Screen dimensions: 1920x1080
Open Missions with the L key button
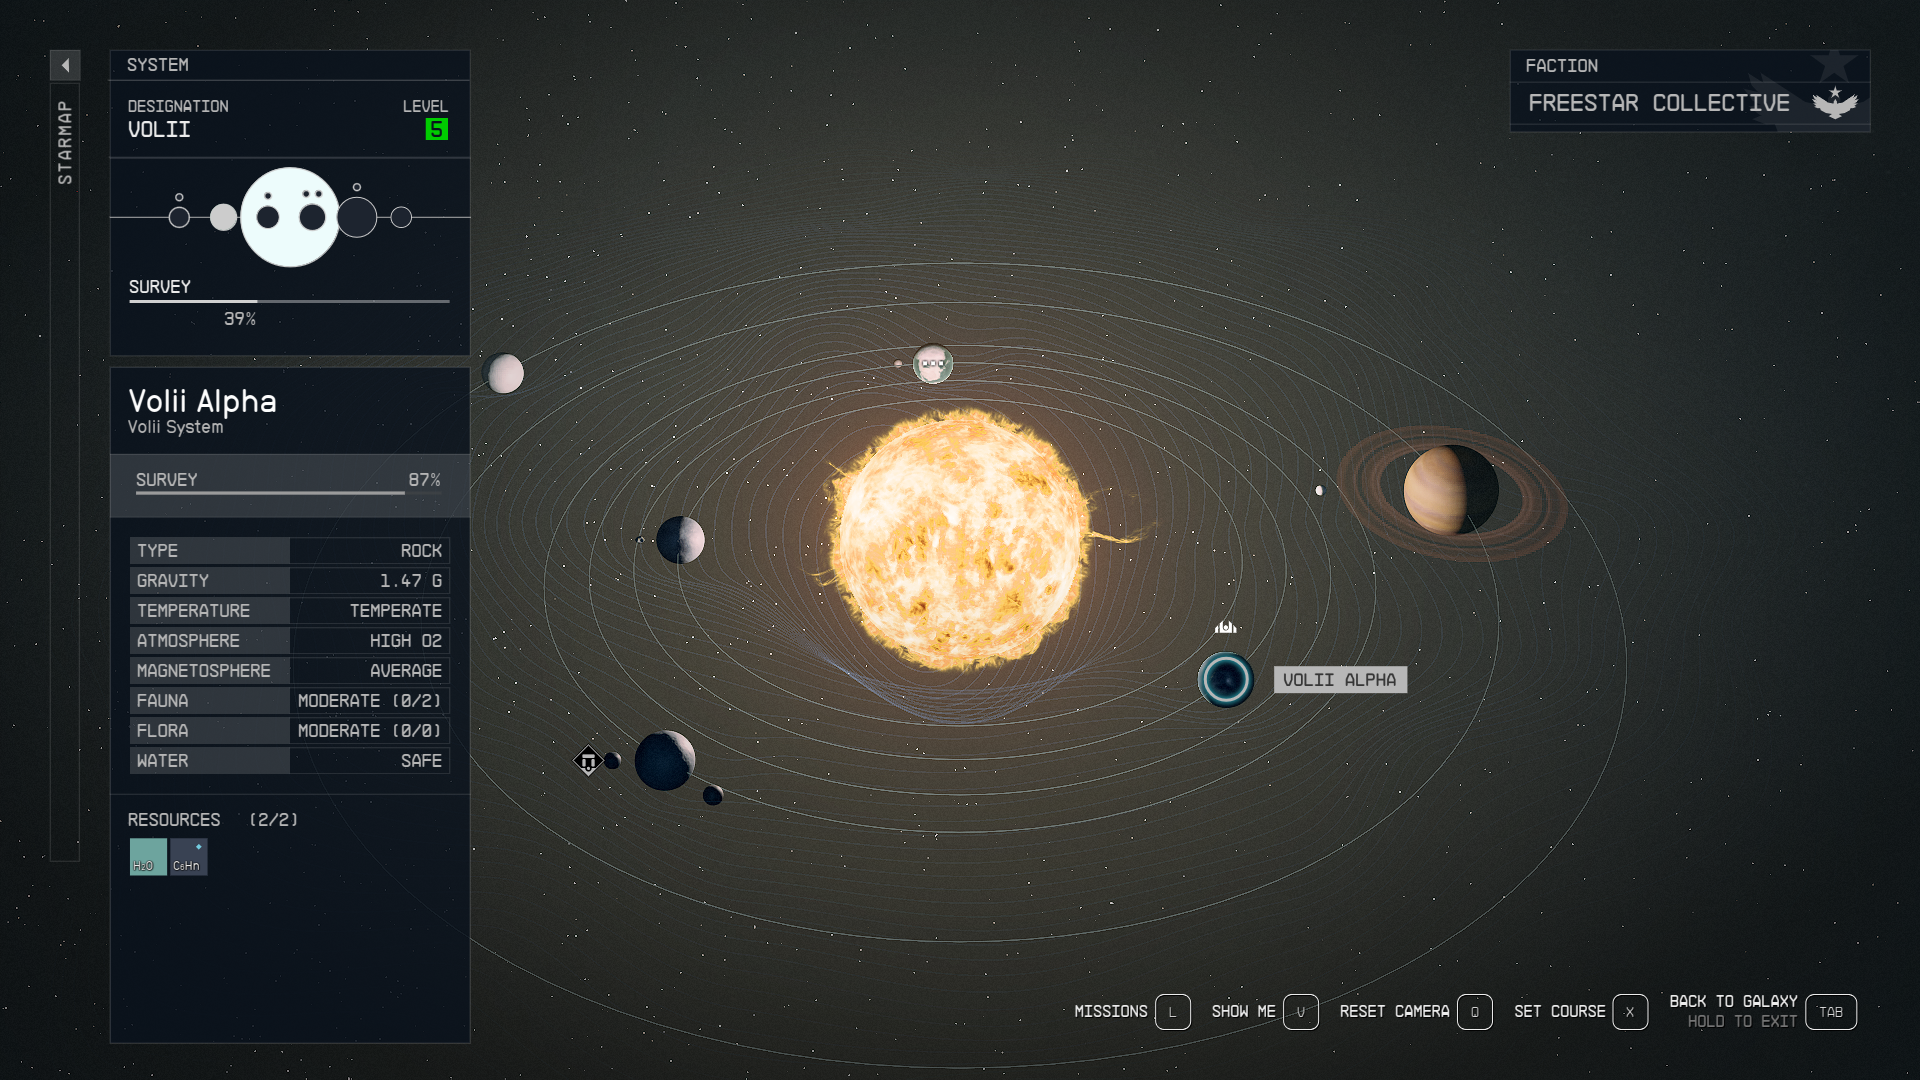pos(1172,1012)
